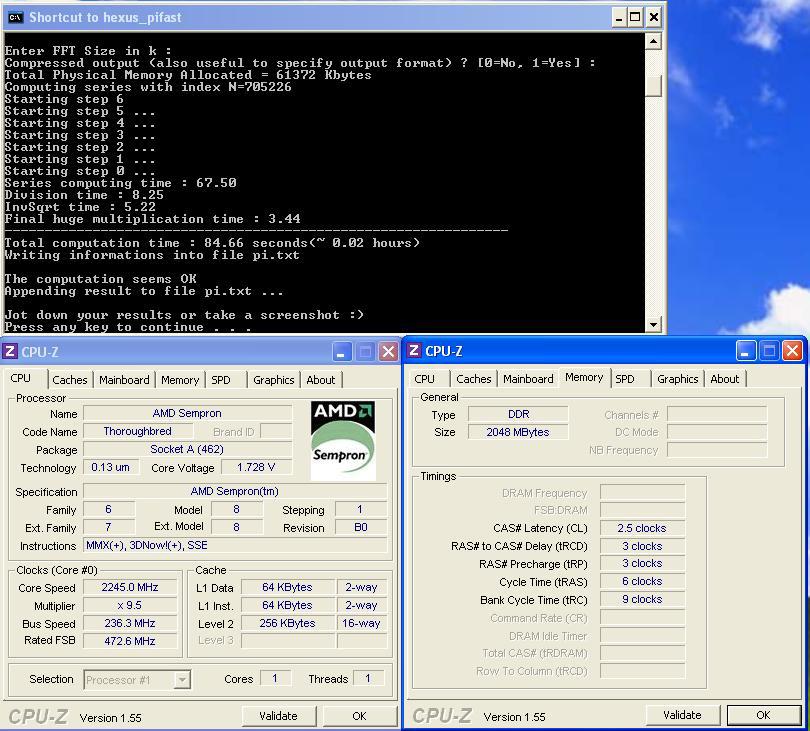Close the left CPU-Z window

388,352
